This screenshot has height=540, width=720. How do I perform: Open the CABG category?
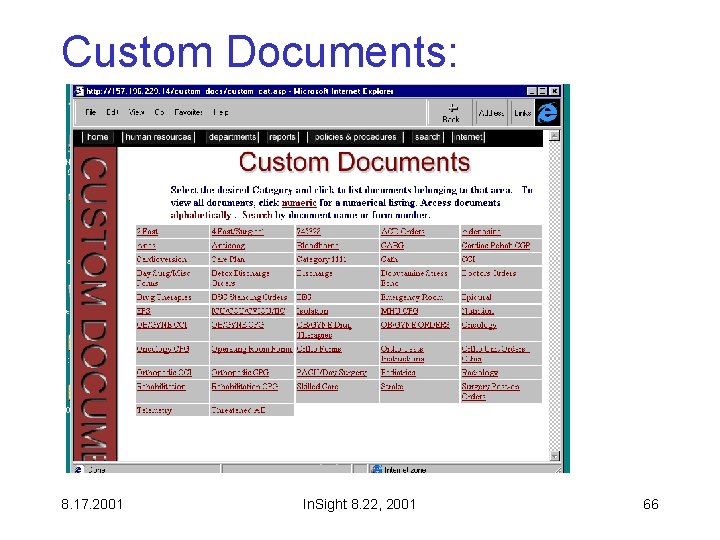pyautogui.click(x=392, y=245)
